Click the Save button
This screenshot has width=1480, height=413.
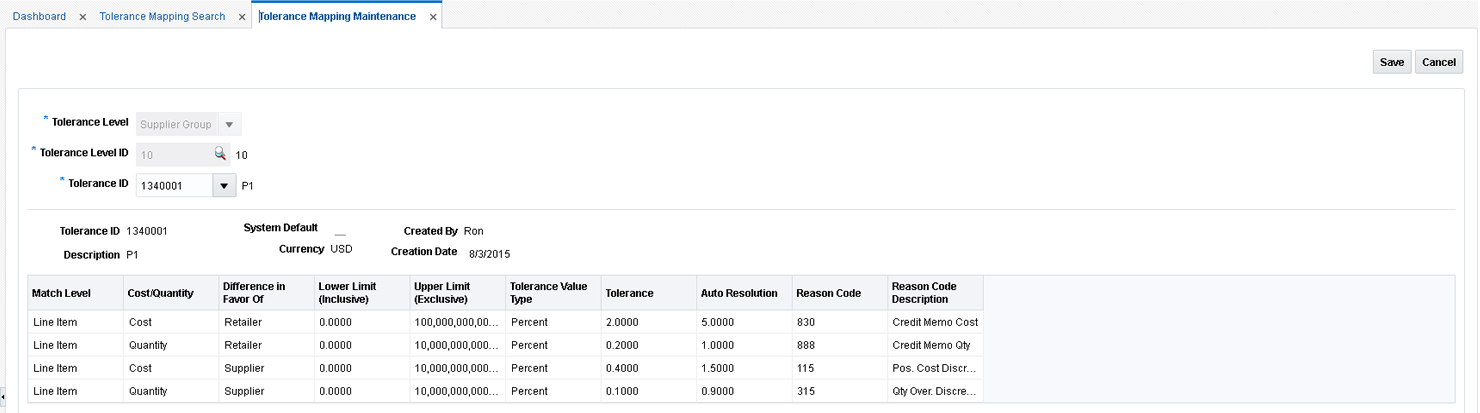[1392, 62]
